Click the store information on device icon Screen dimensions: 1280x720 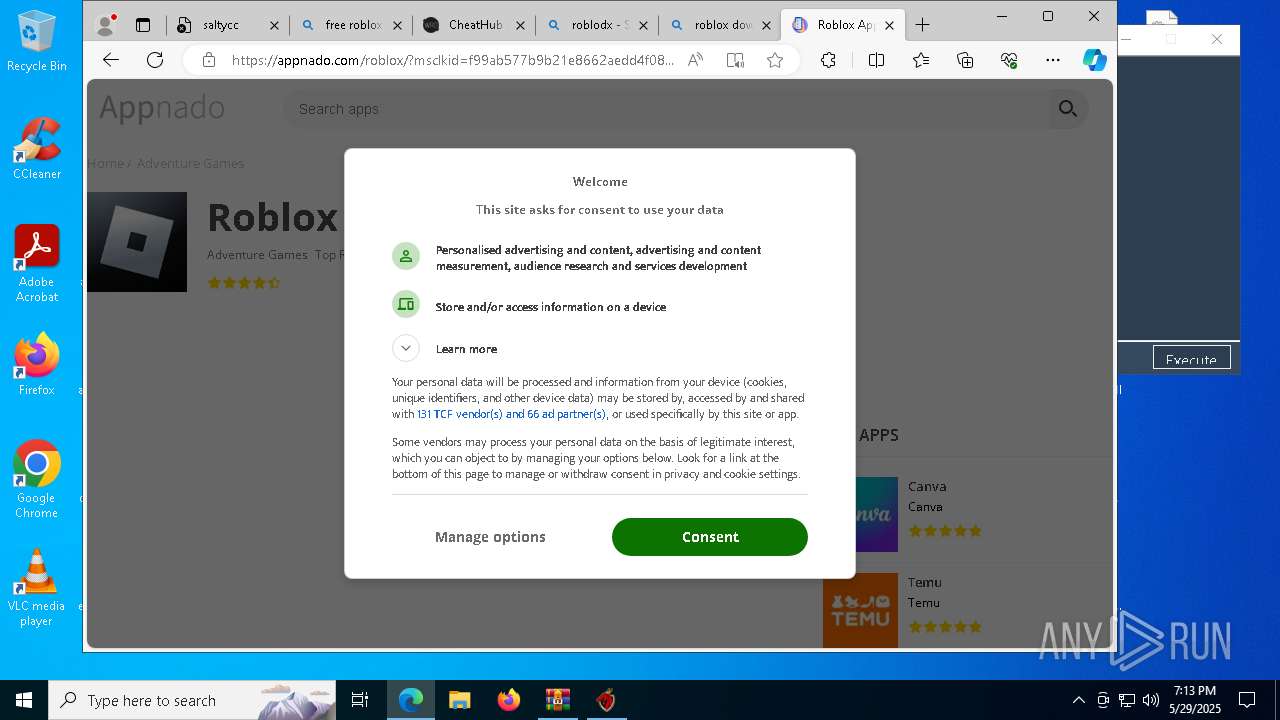point(405,303)
